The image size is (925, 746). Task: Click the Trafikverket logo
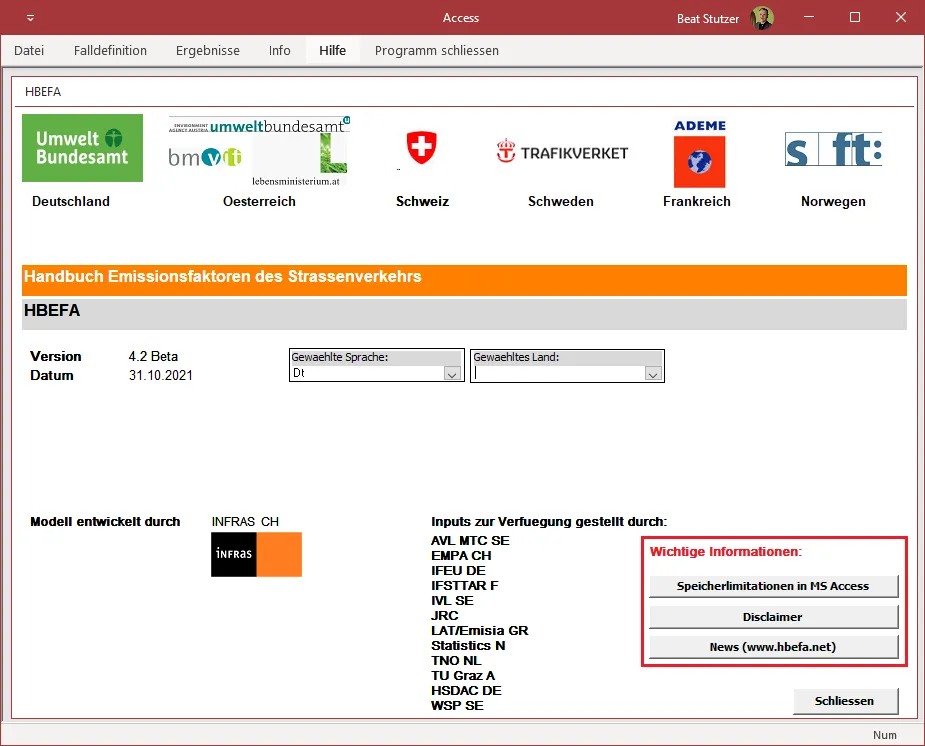point(562,152)
